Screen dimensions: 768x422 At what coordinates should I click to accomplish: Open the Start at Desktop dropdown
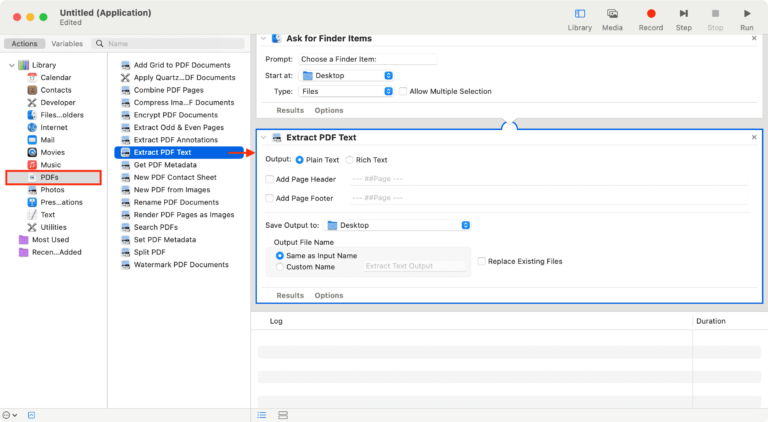coord(346,75)
